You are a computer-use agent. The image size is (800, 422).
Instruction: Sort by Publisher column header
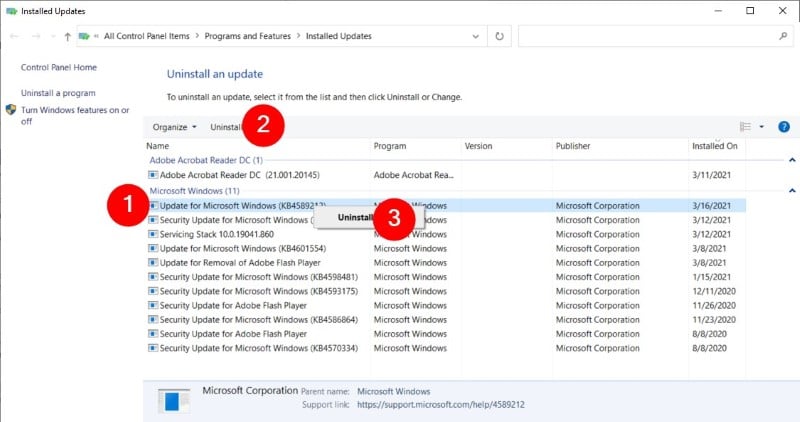573,146
